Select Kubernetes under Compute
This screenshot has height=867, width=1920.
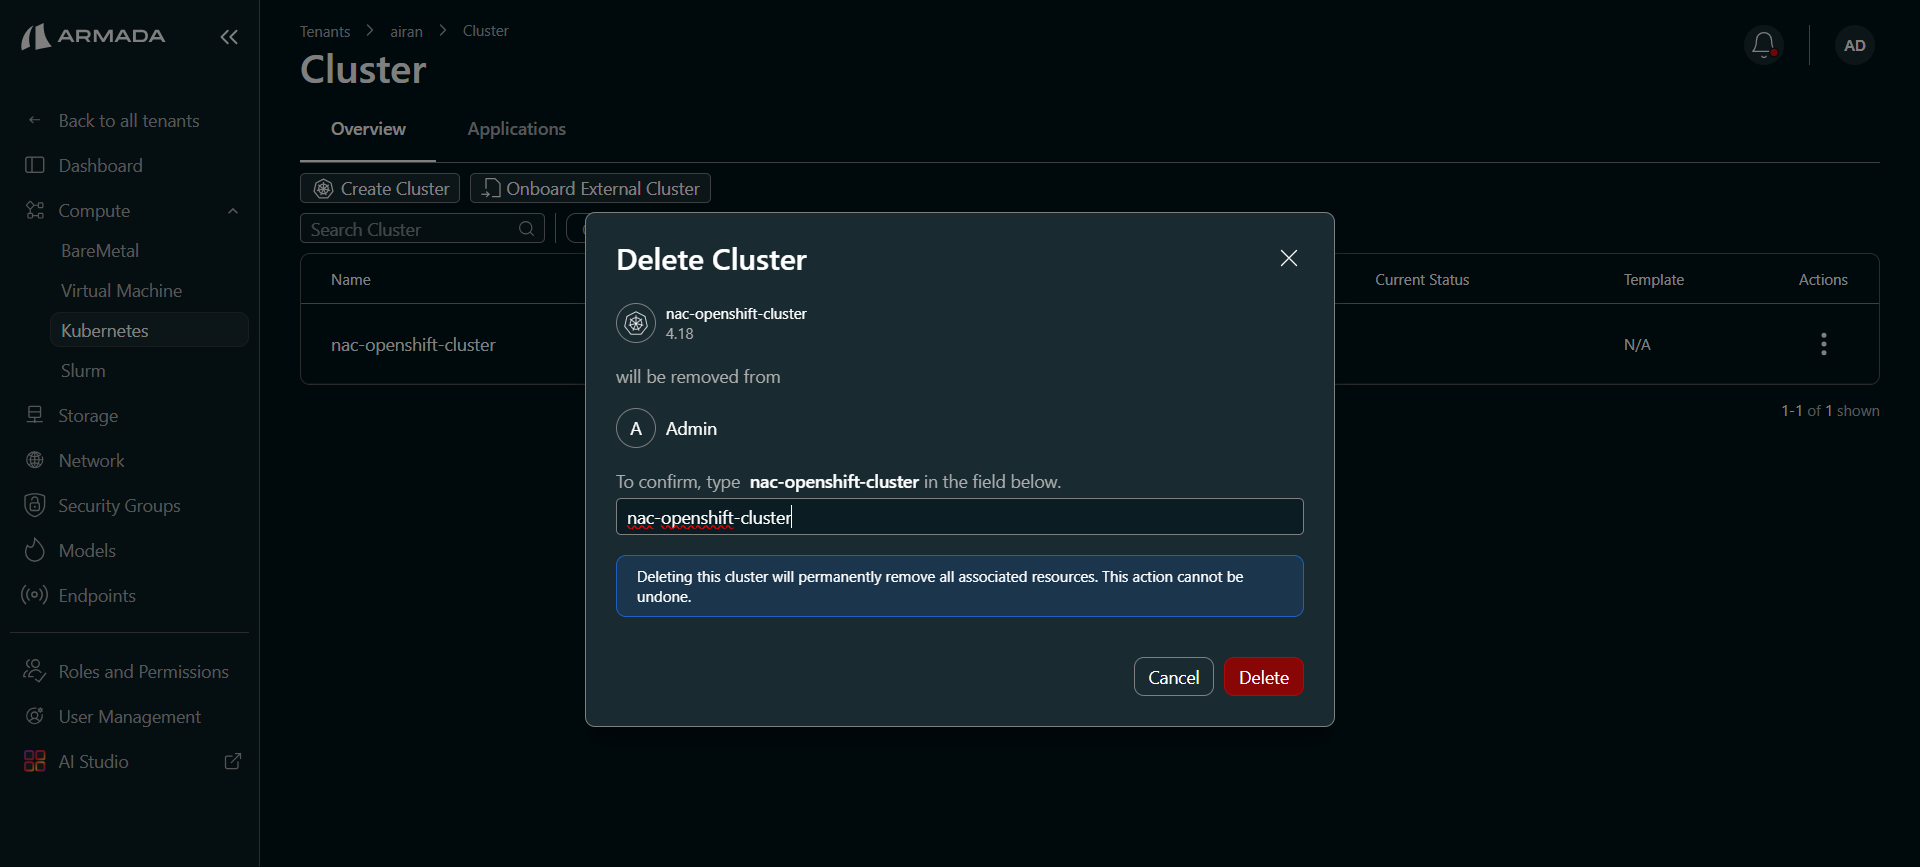149,330
